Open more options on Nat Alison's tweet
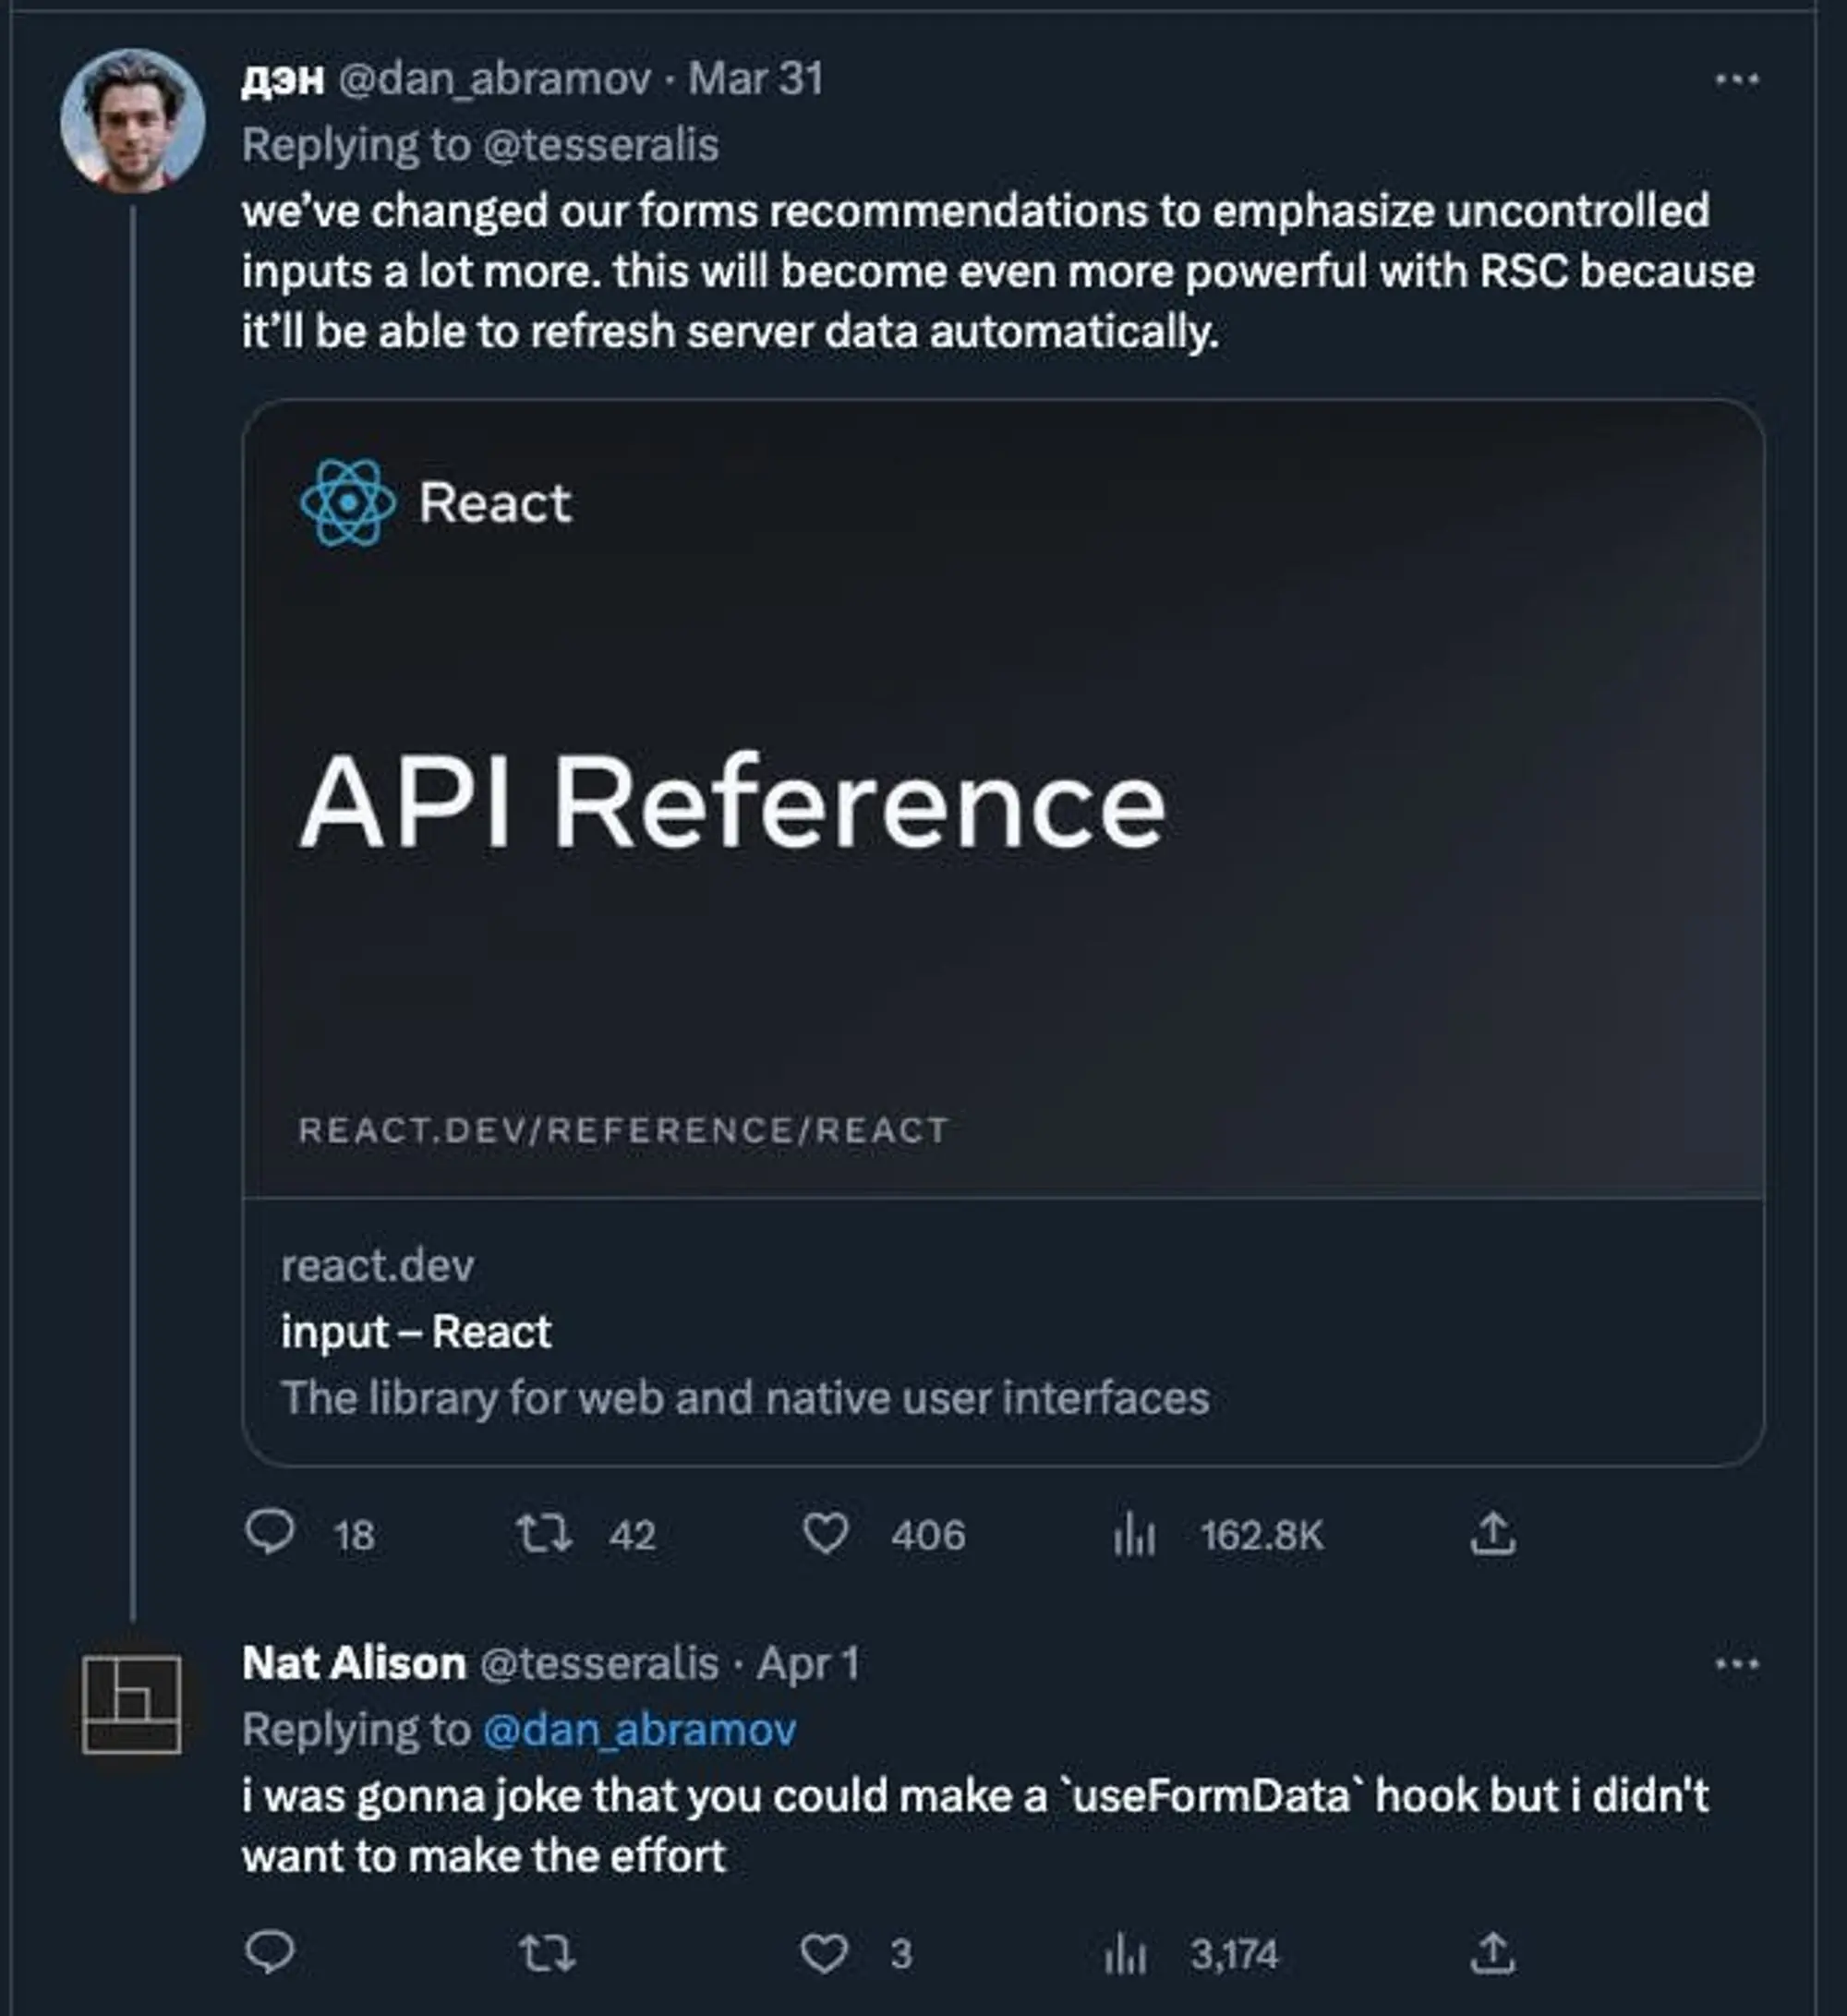Viewport: 1847px width, 2016px height. point(1737,1664)
